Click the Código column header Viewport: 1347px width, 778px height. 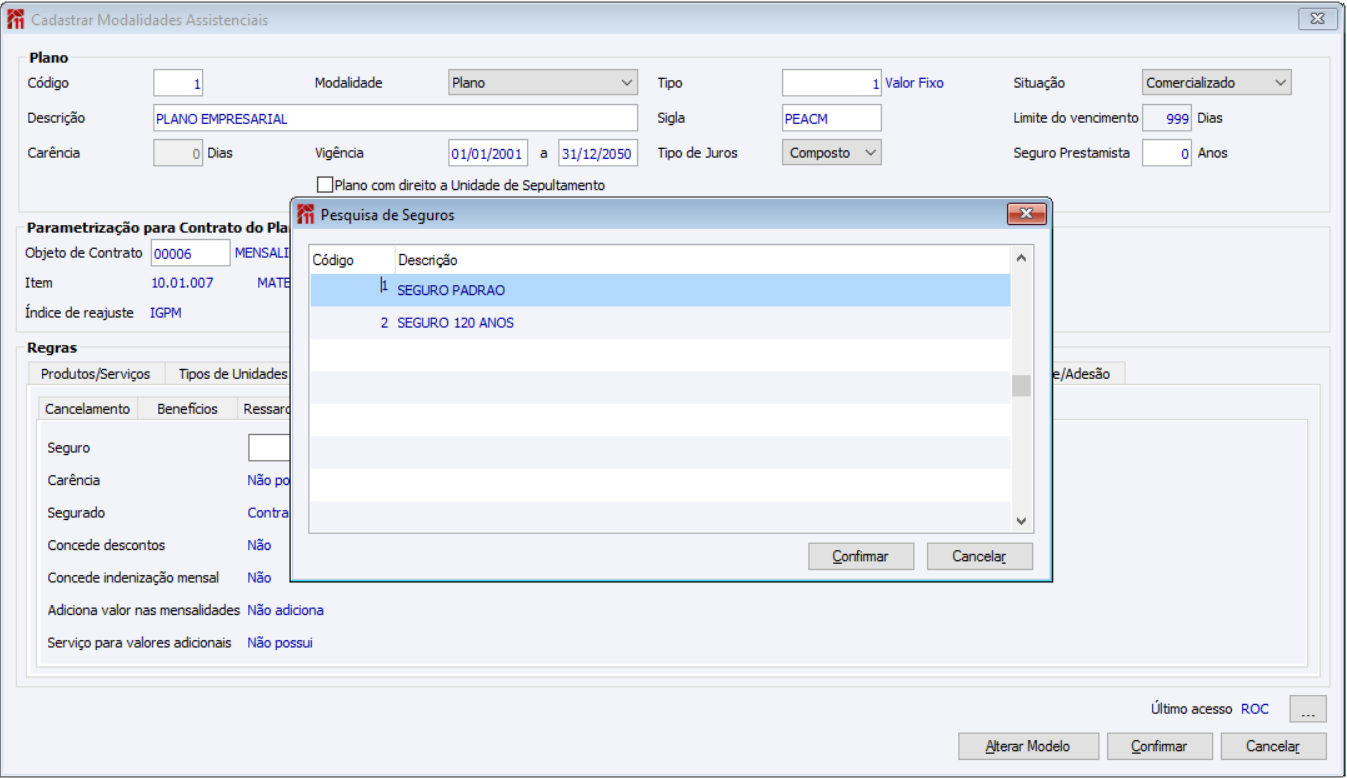(352, 260)
